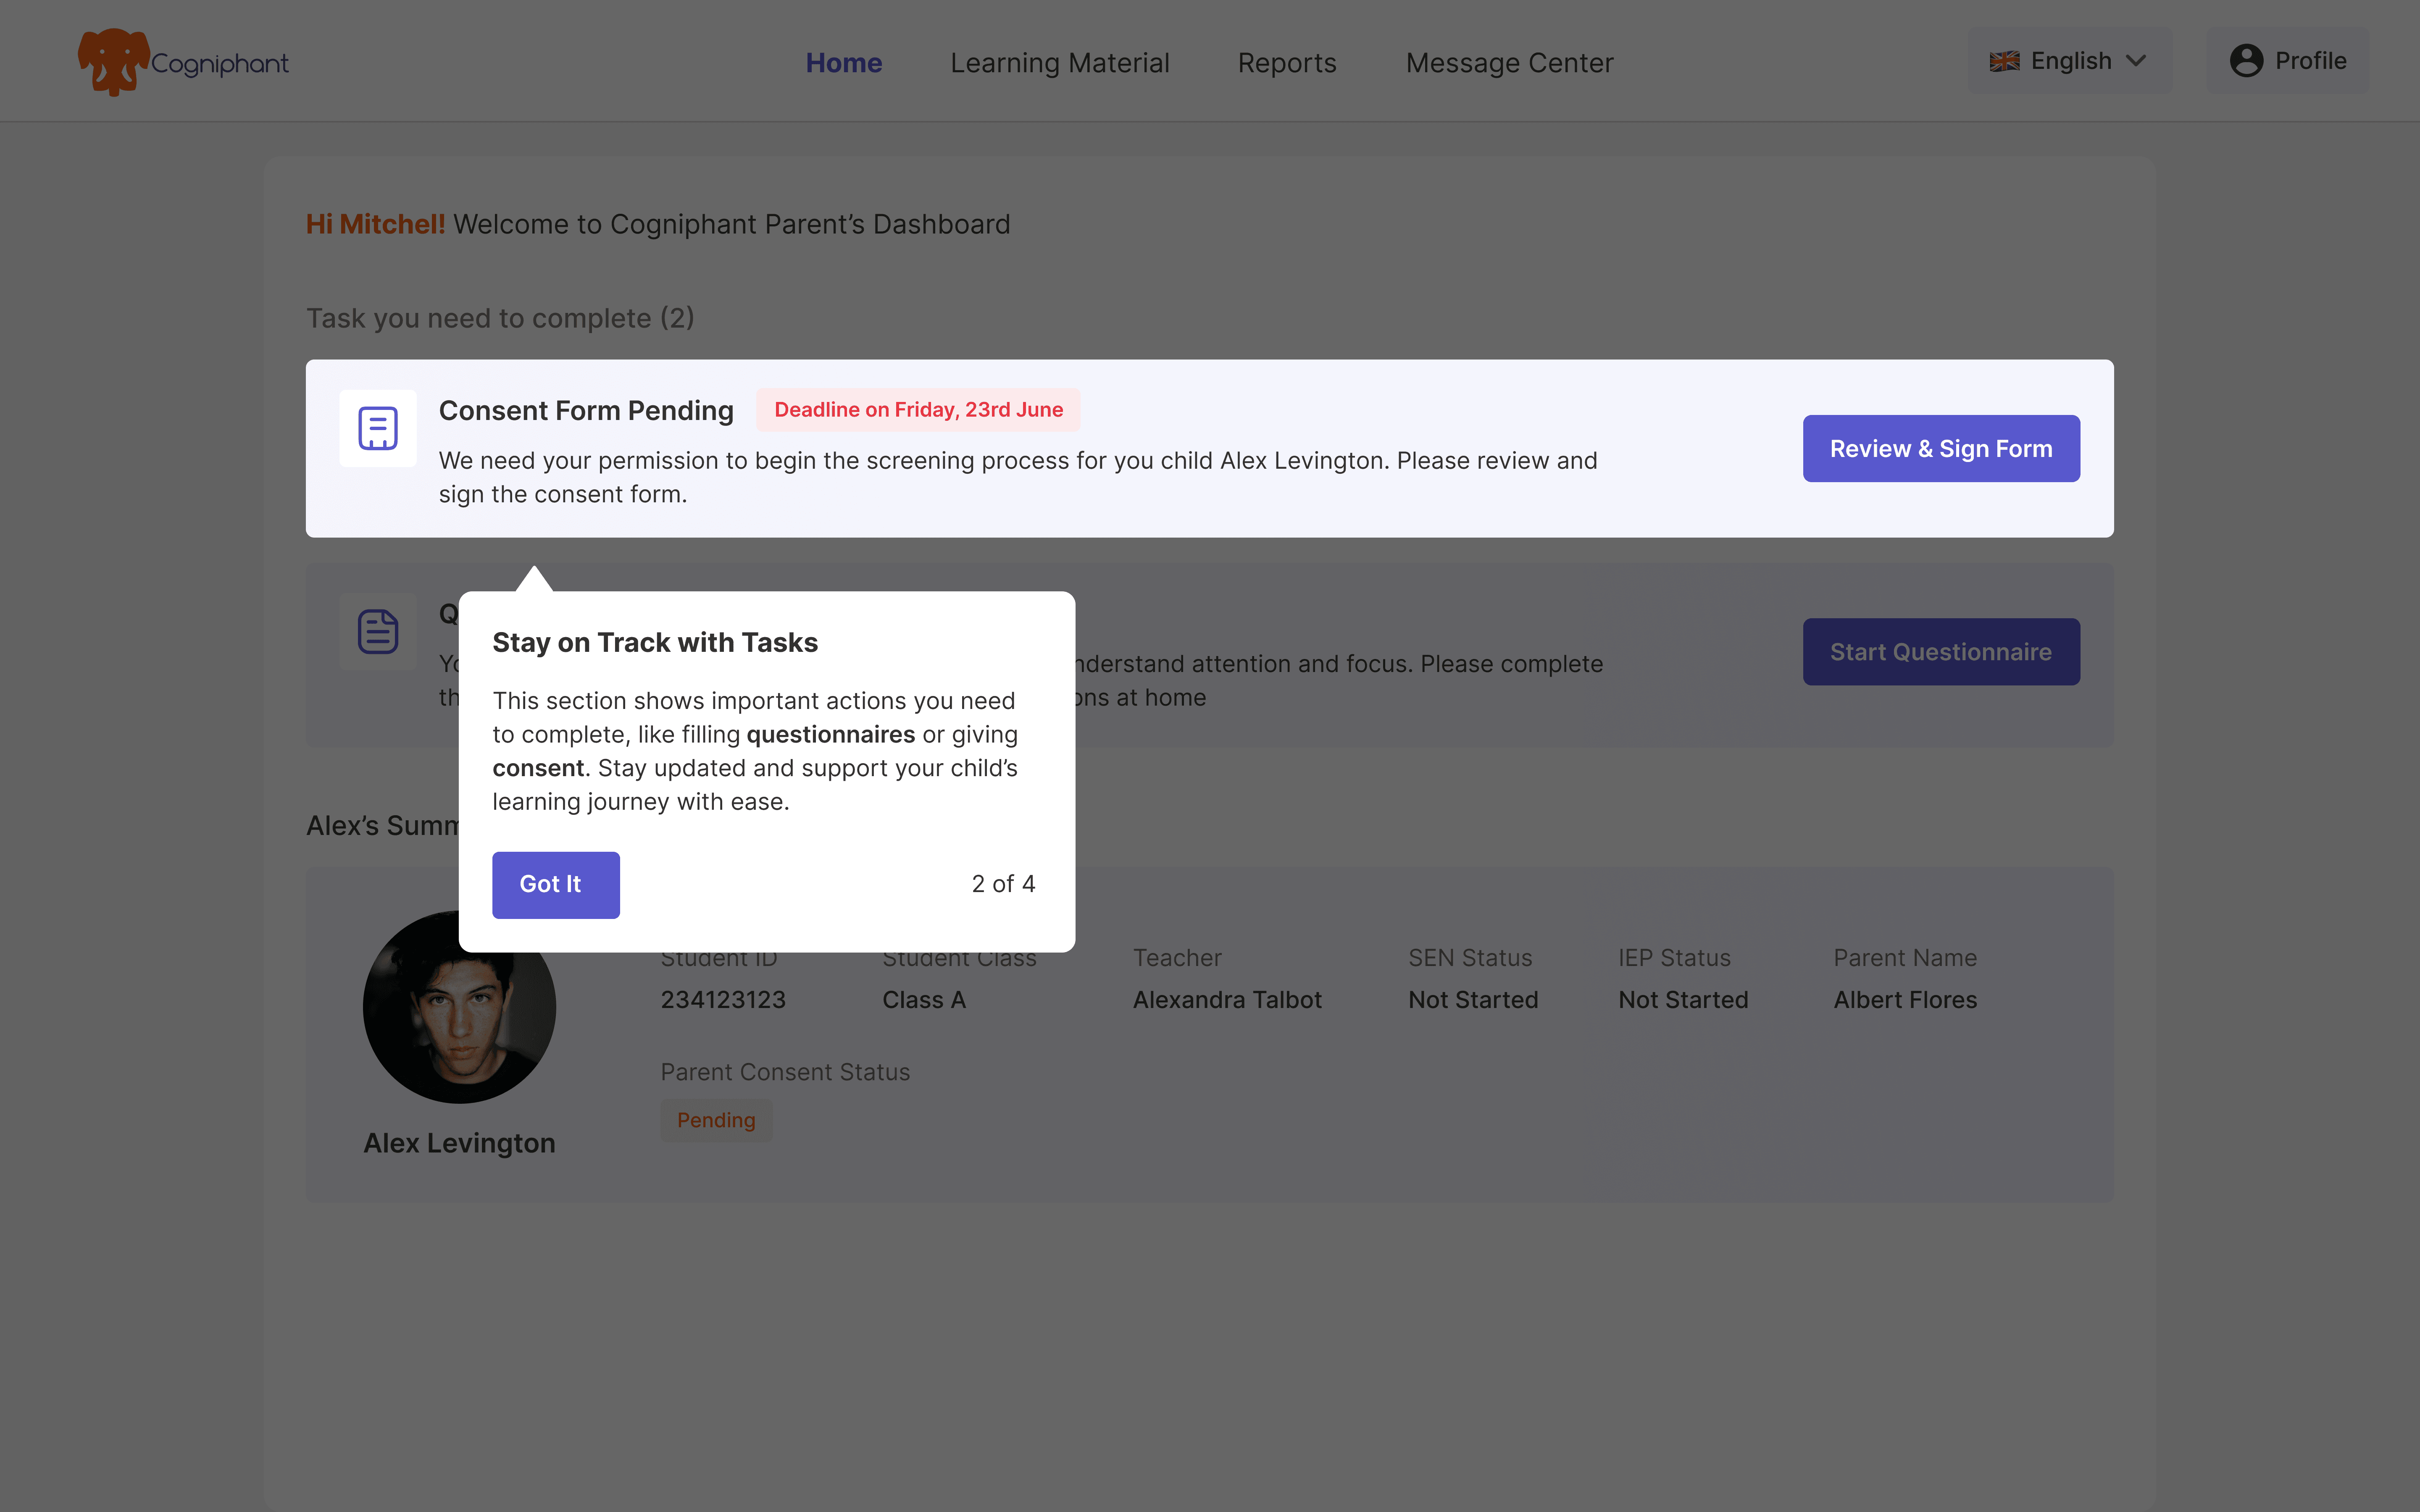Switch to the Reports tab
The image size is (2420, 1512).
(x=1287, y=62)
